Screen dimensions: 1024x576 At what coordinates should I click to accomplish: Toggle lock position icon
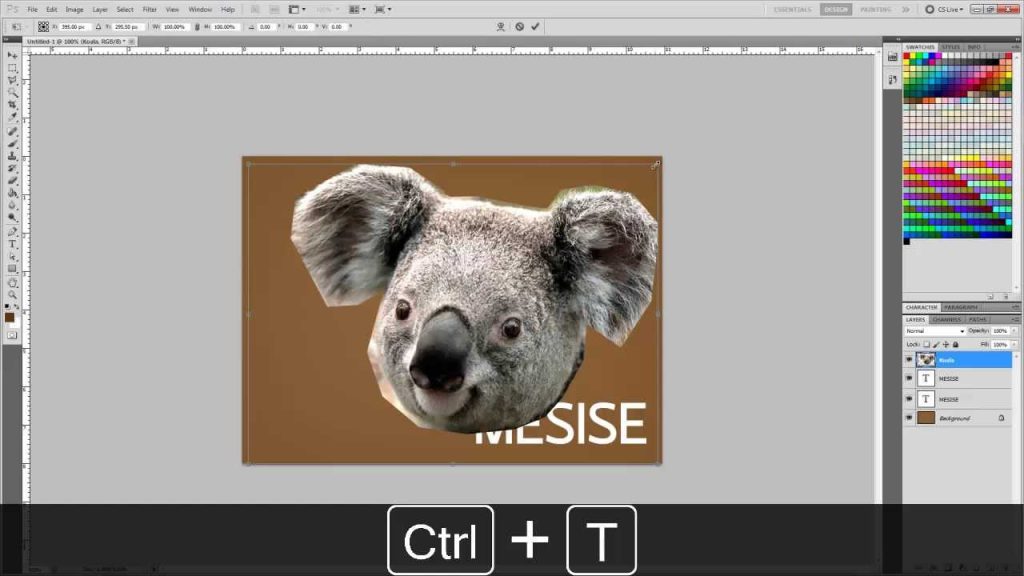coord(946,344)
